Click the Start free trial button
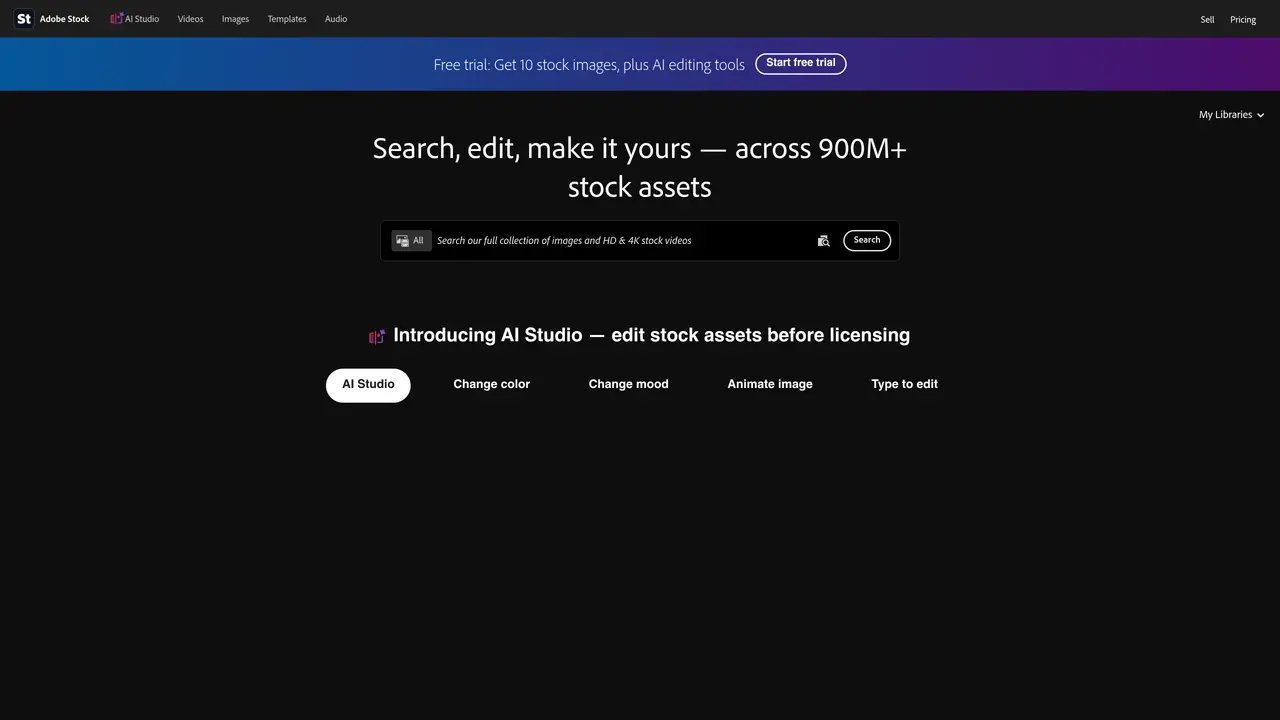This screenshot has width=1280, height=720. coord(801,64)
